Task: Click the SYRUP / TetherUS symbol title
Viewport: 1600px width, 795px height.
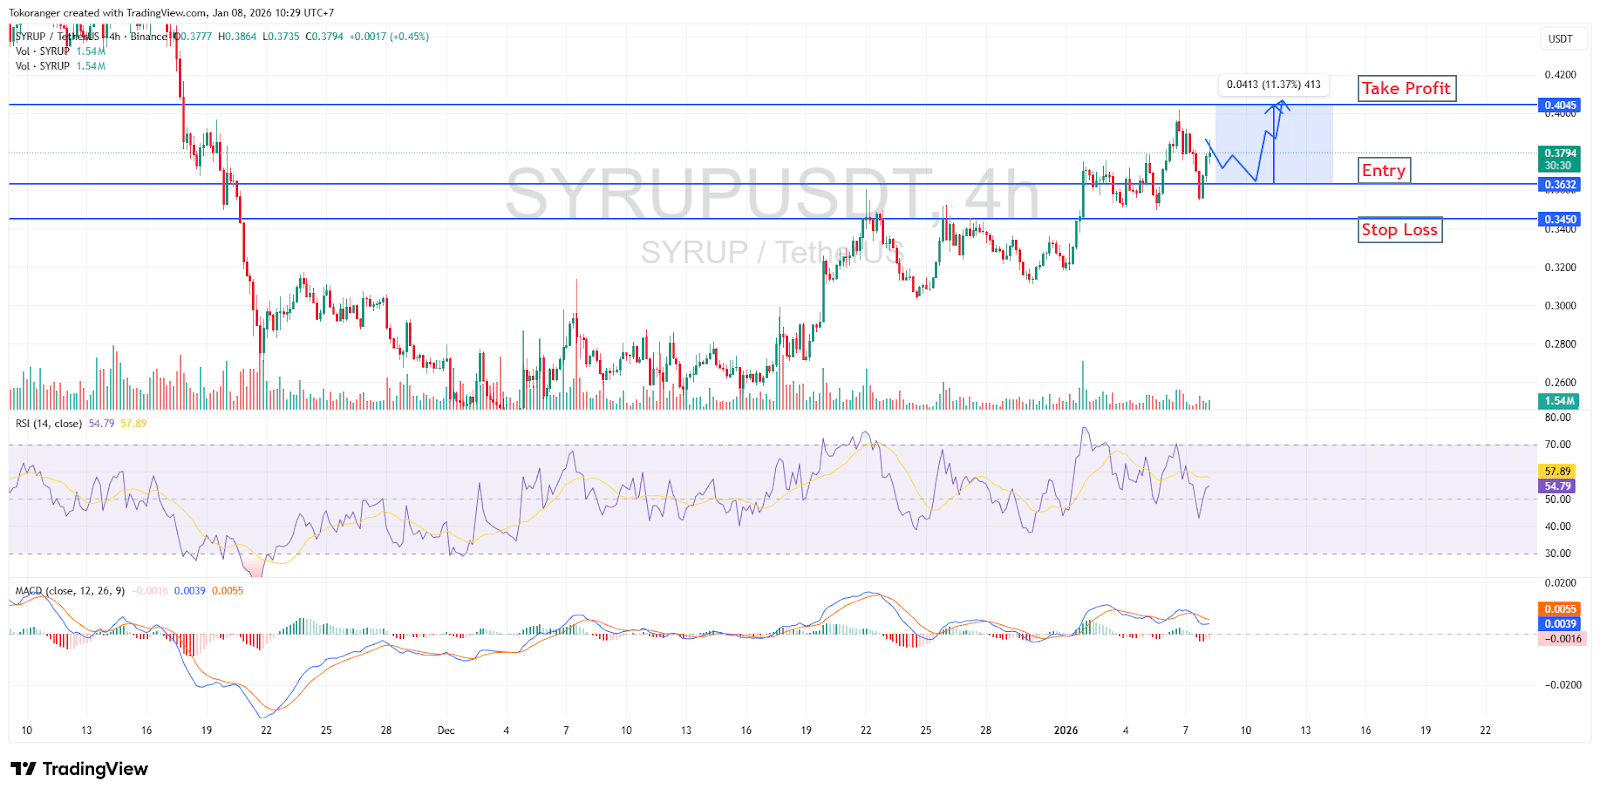Action: point(58,37)
